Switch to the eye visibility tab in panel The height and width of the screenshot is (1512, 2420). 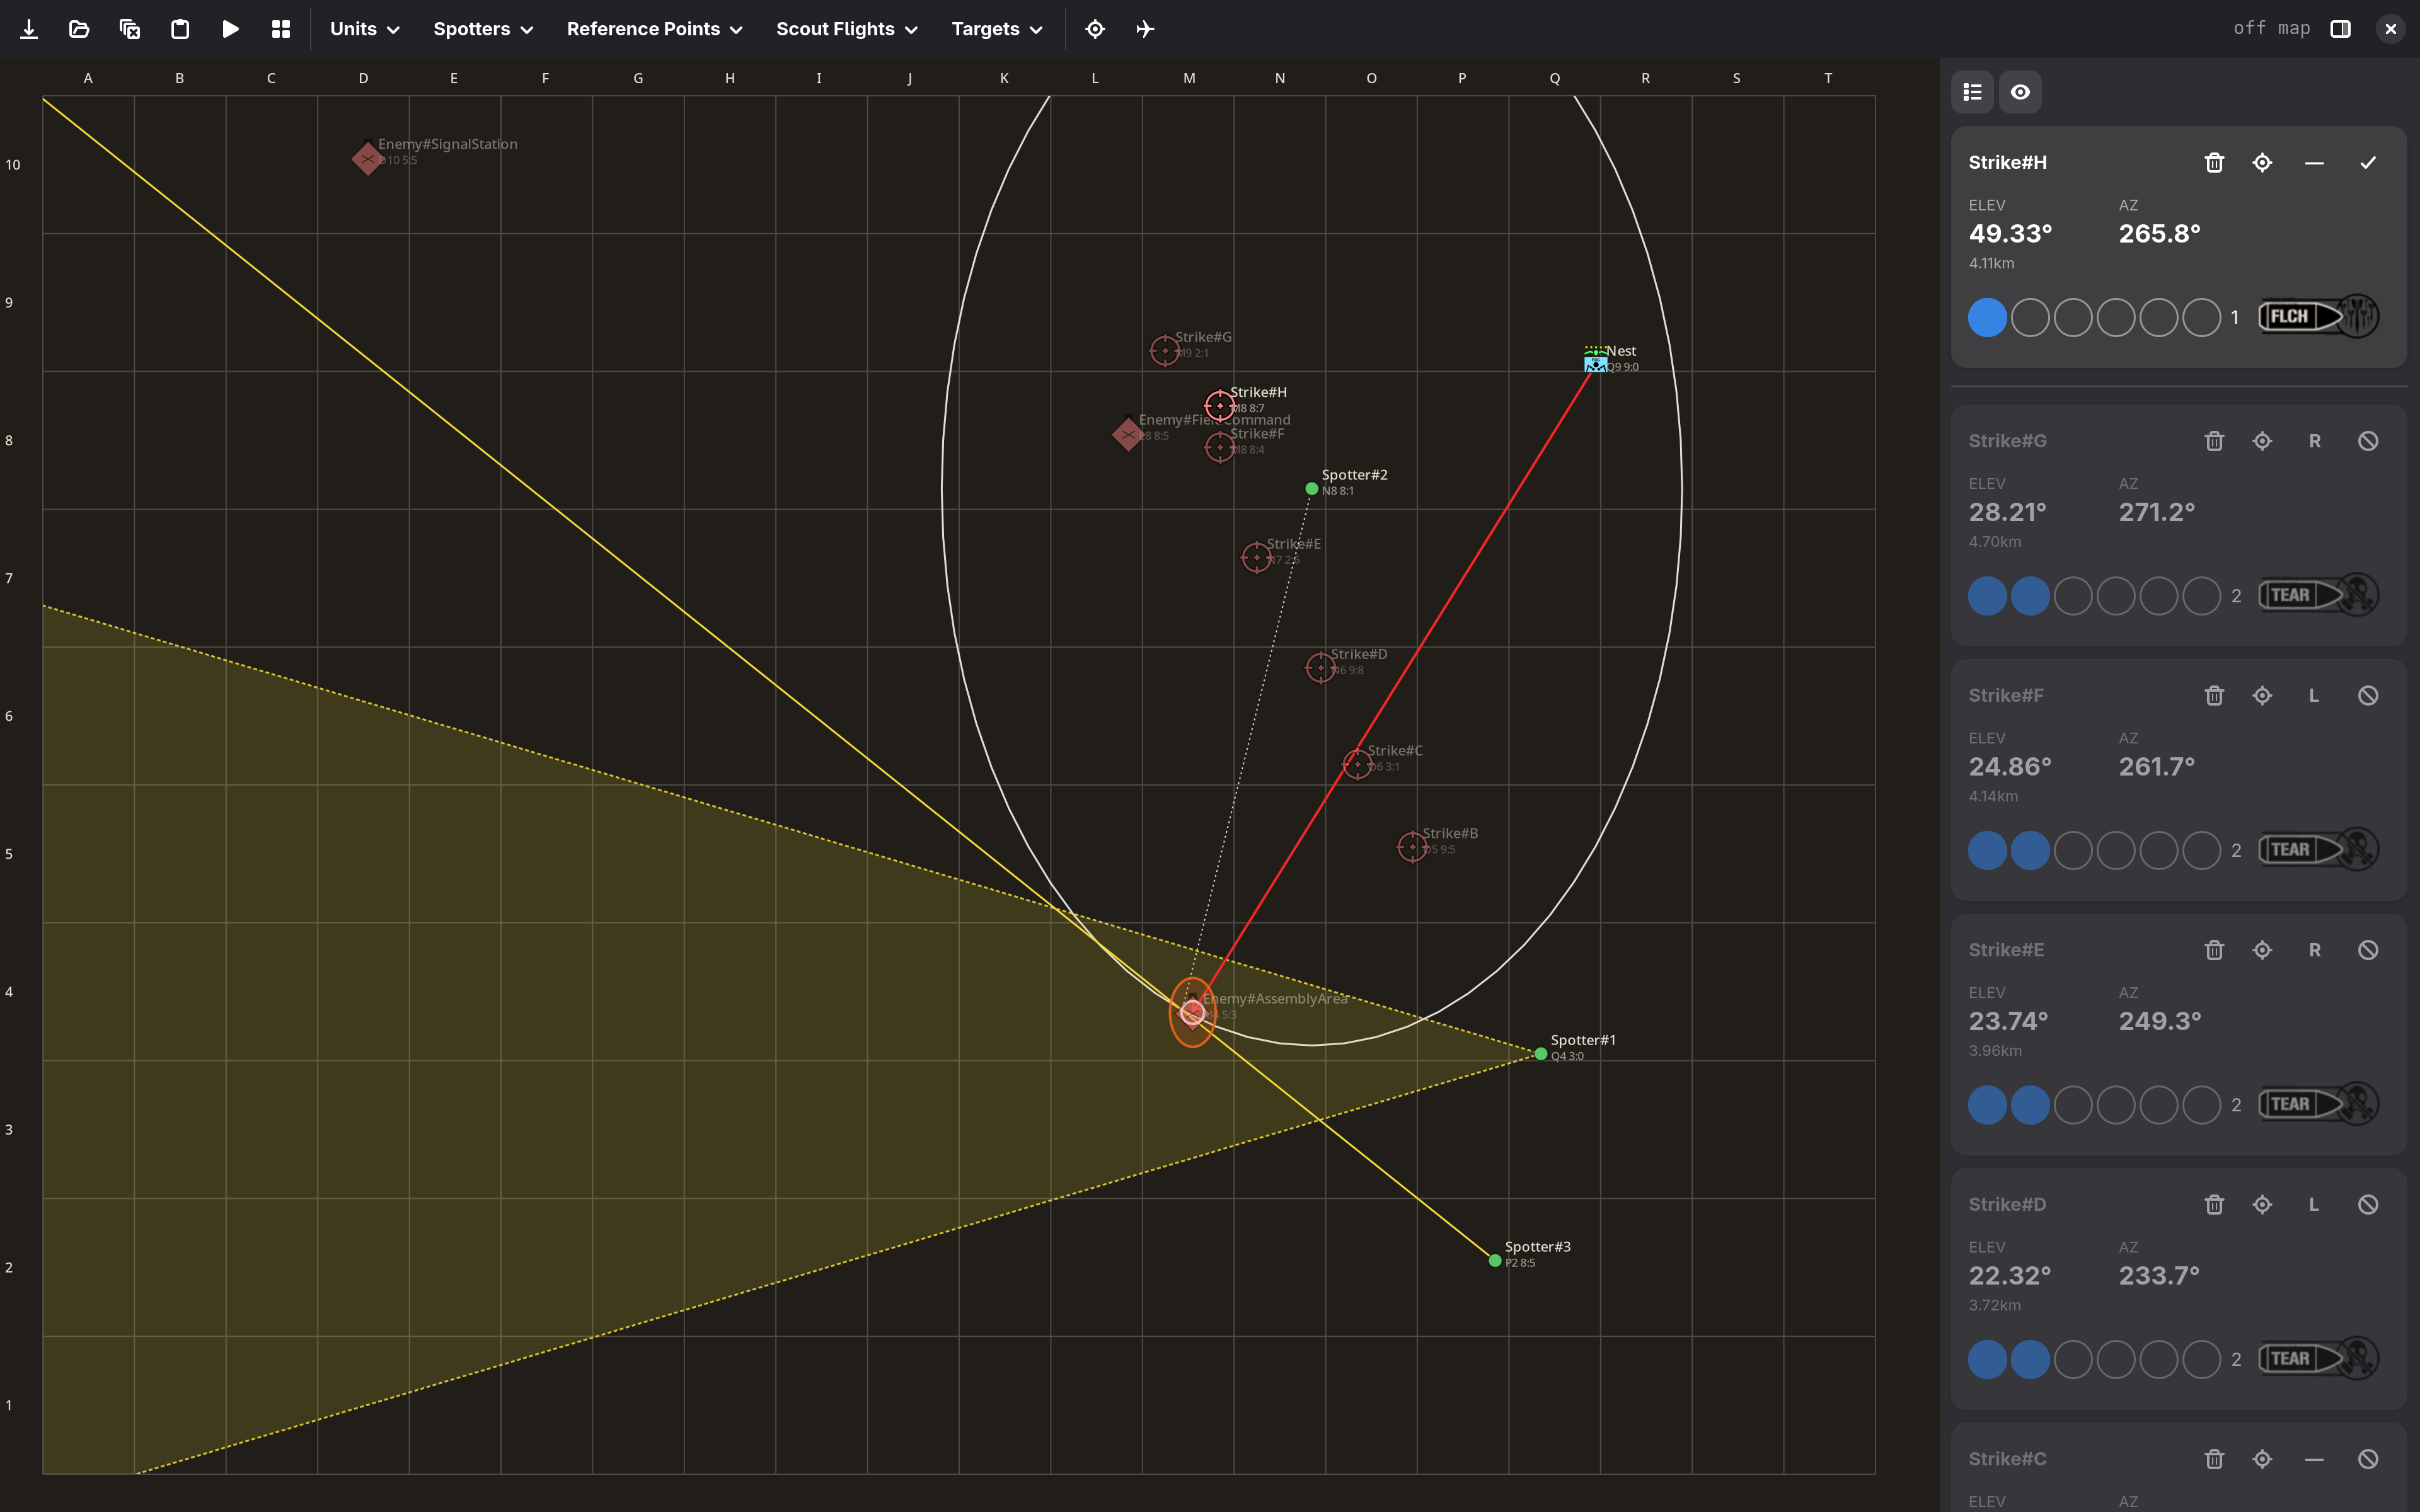point(2020,92)
